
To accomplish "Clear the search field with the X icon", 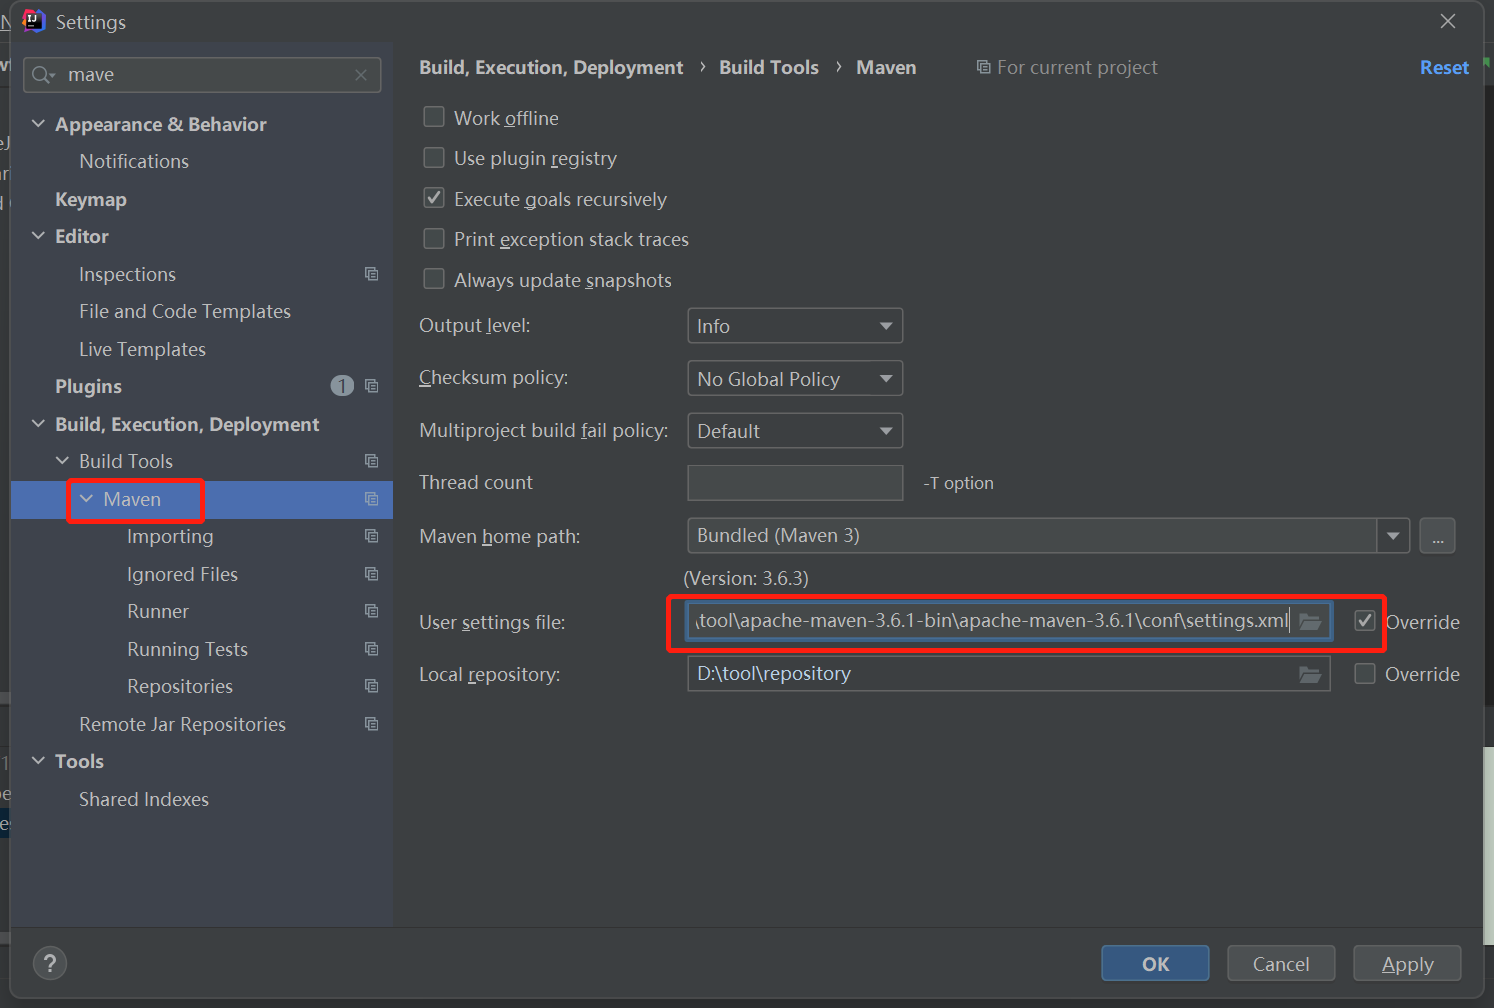I will click(361, 75).
